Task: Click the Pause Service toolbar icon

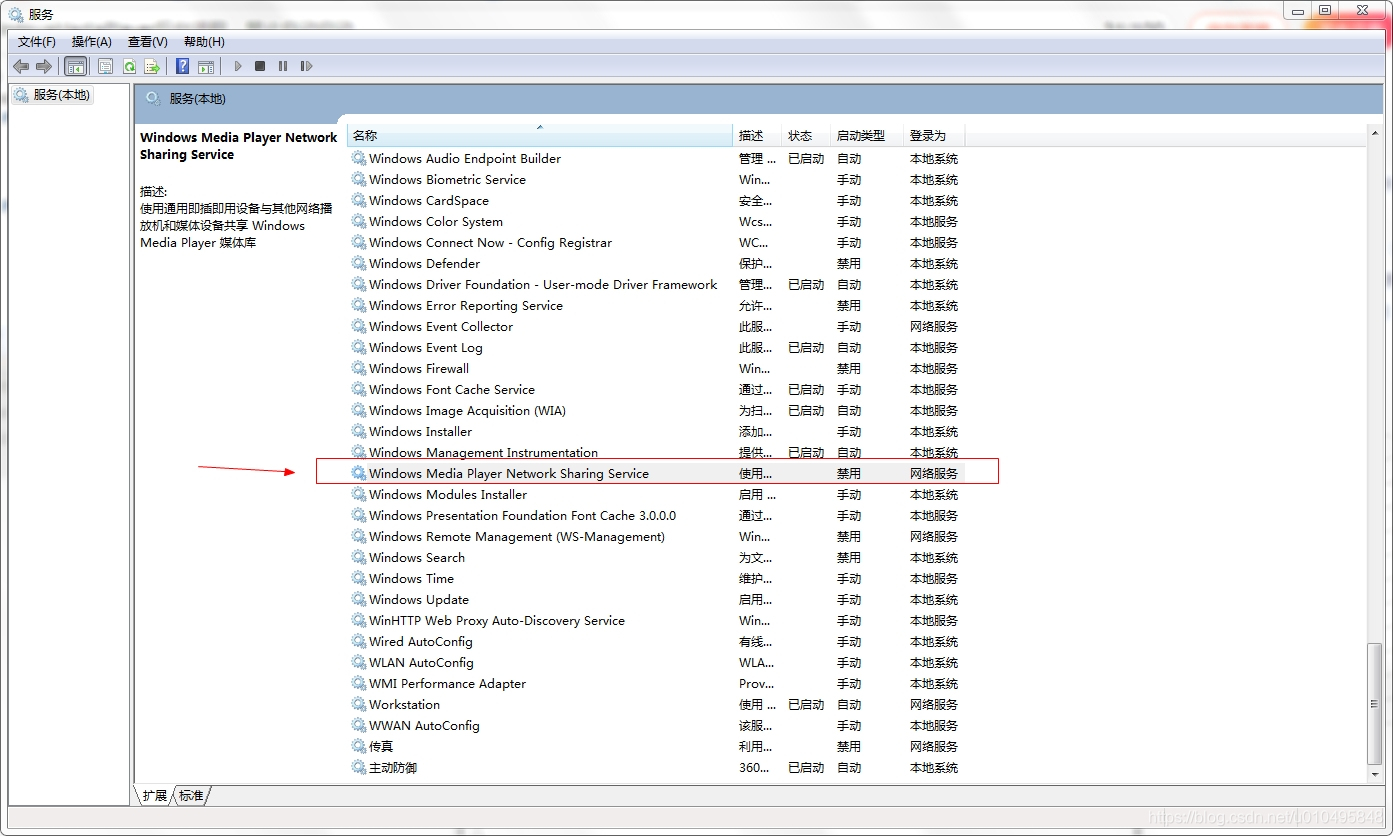Action: (x=283, y=66)
